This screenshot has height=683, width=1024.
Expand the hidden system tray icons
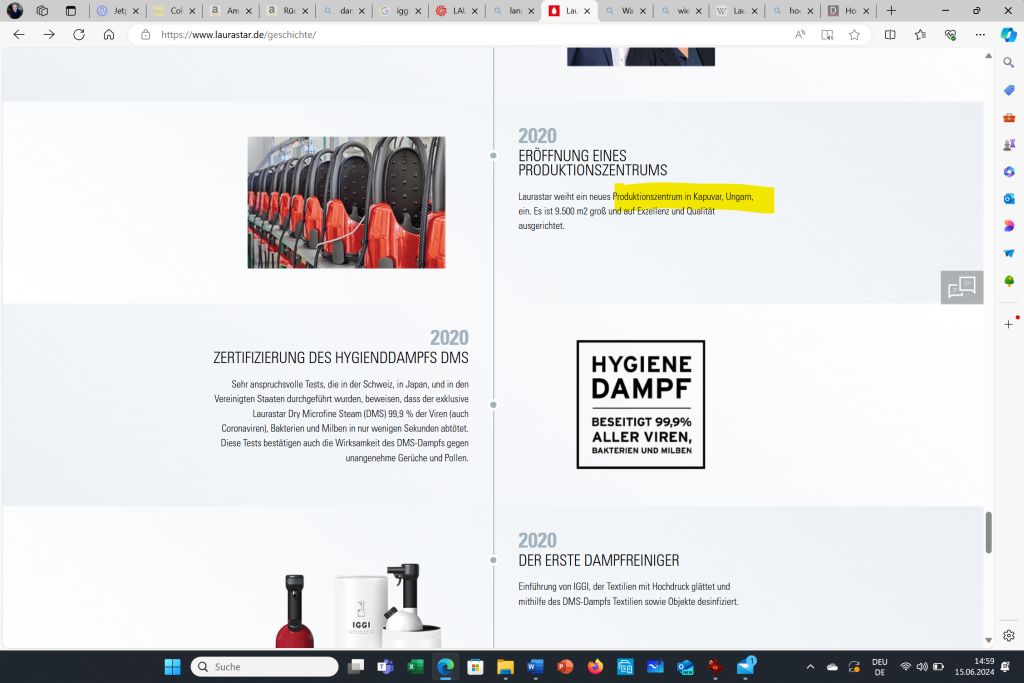coord(810,667)
